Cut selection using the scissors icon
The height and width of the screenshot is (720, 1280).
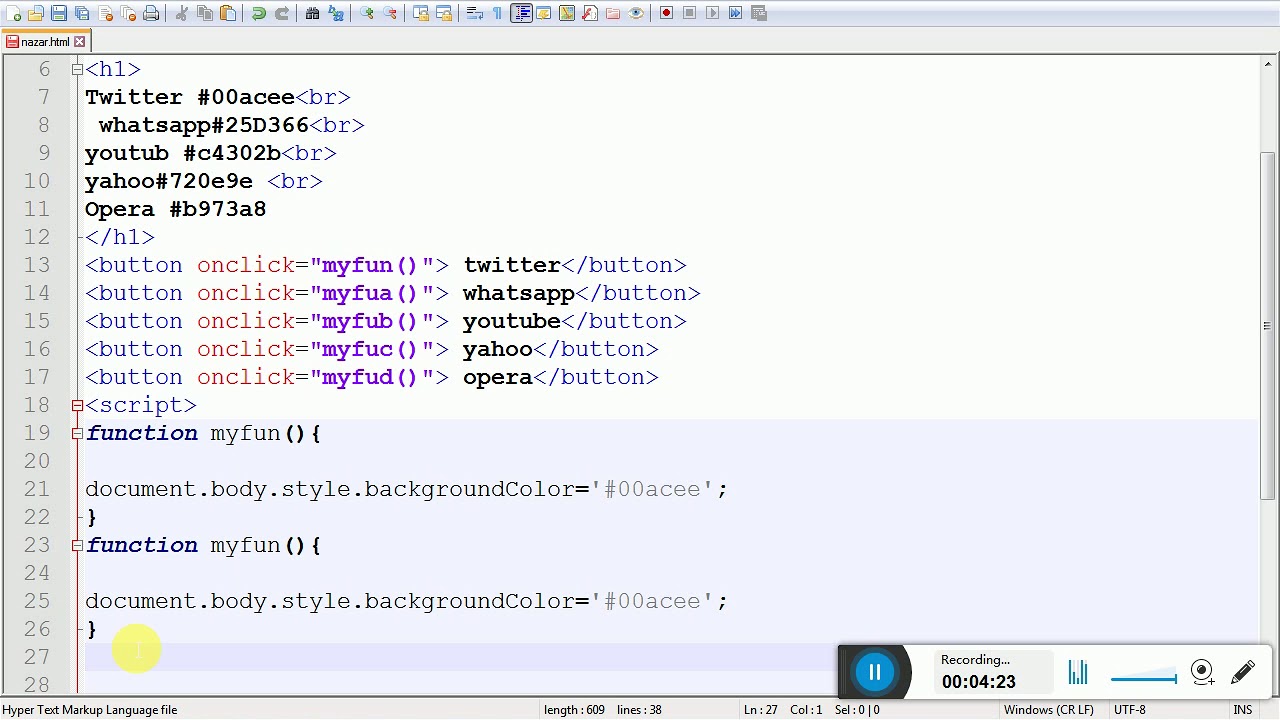[x=182, y=13]
